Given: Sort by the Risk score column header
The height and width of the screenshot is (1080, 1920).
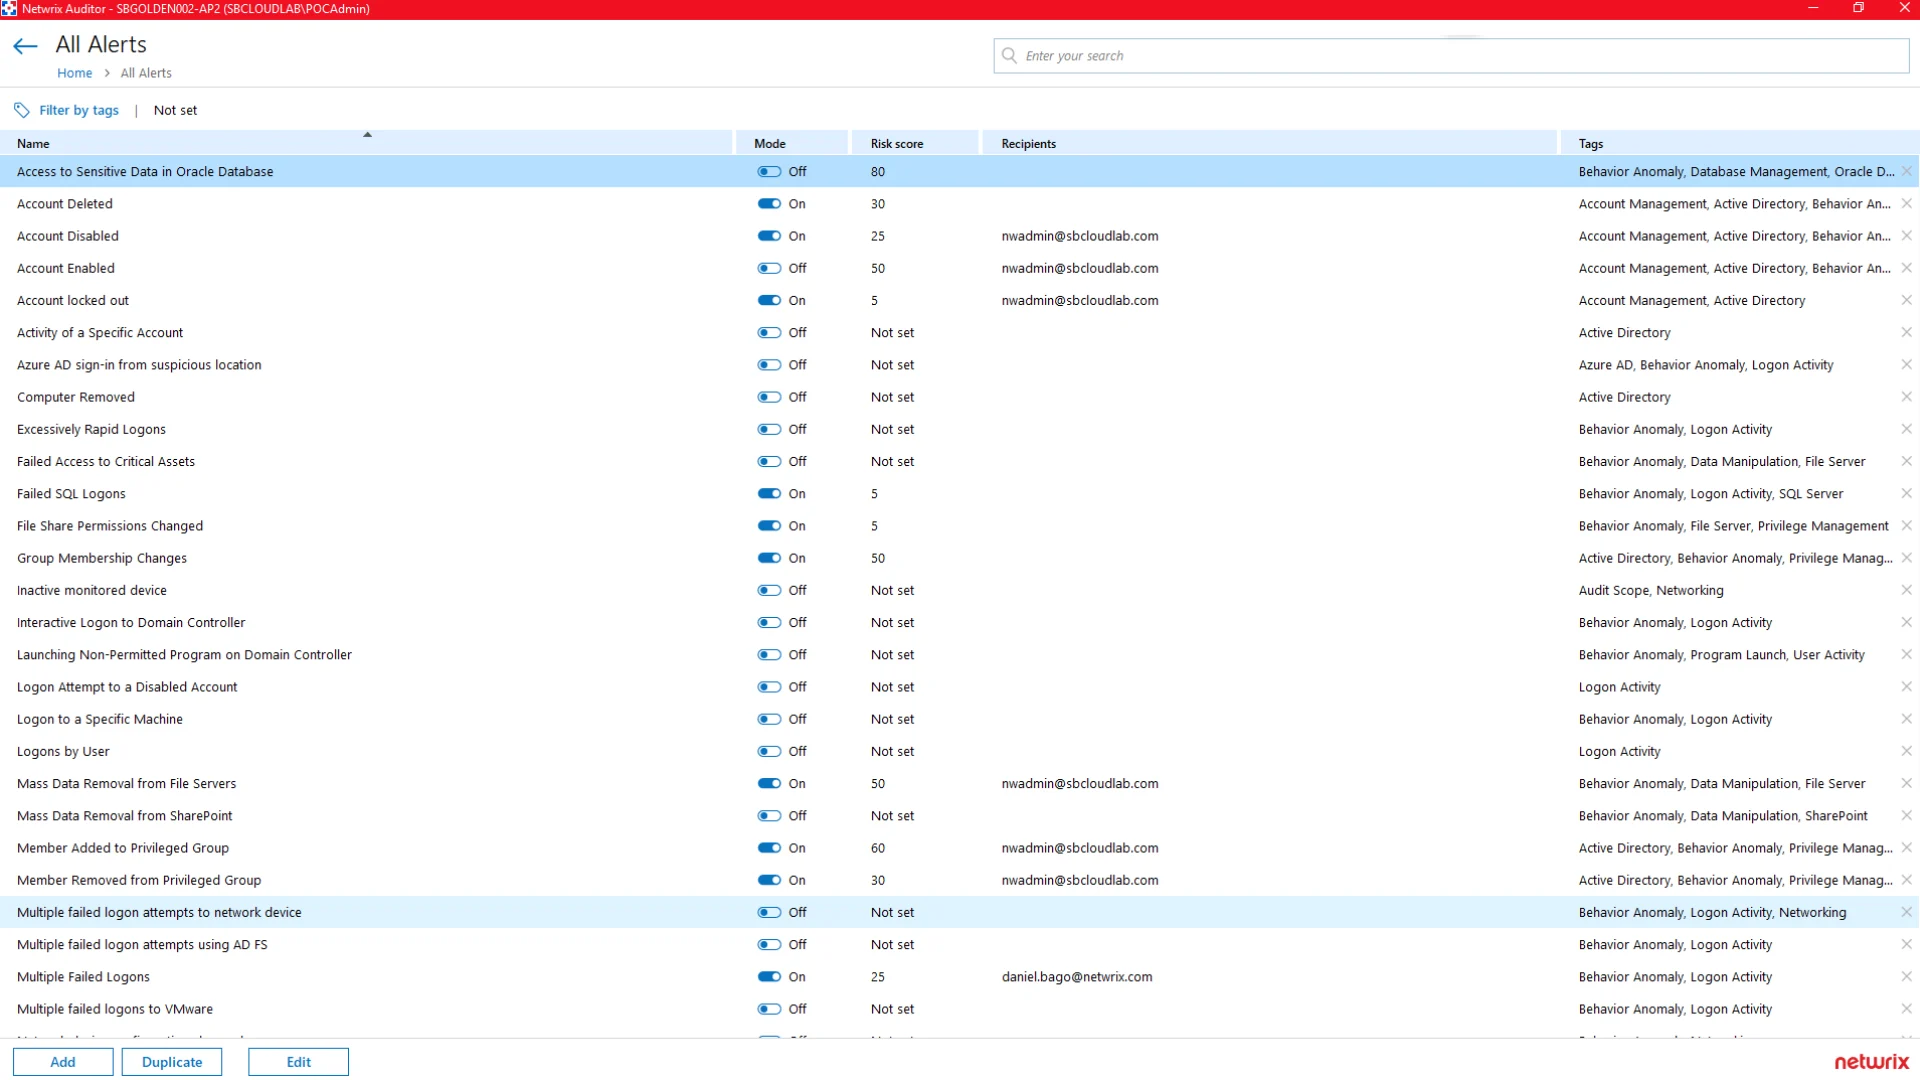Looking at the screenshot, I should coord(915,143).
